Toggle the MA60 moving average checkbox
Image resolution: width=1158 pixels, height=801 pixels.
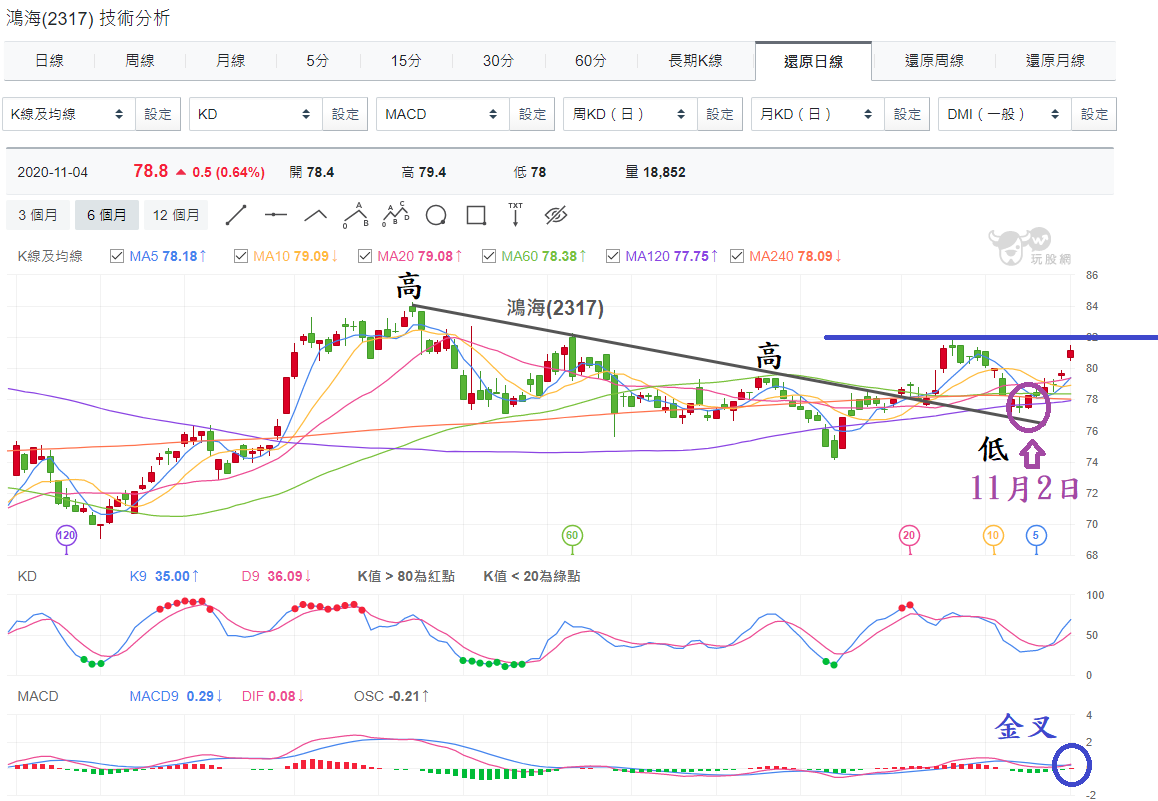[489, 256]
